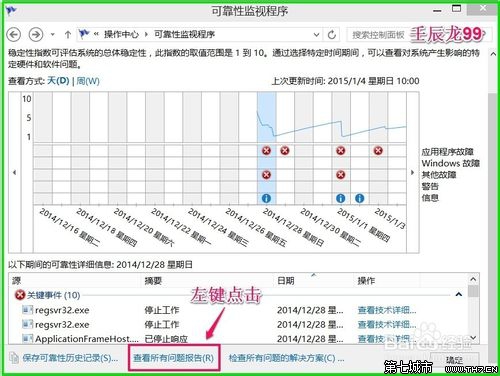The height and width of the screenshot is (376, 500).
Task: Click 信息 row label
Action: point(430,198)
